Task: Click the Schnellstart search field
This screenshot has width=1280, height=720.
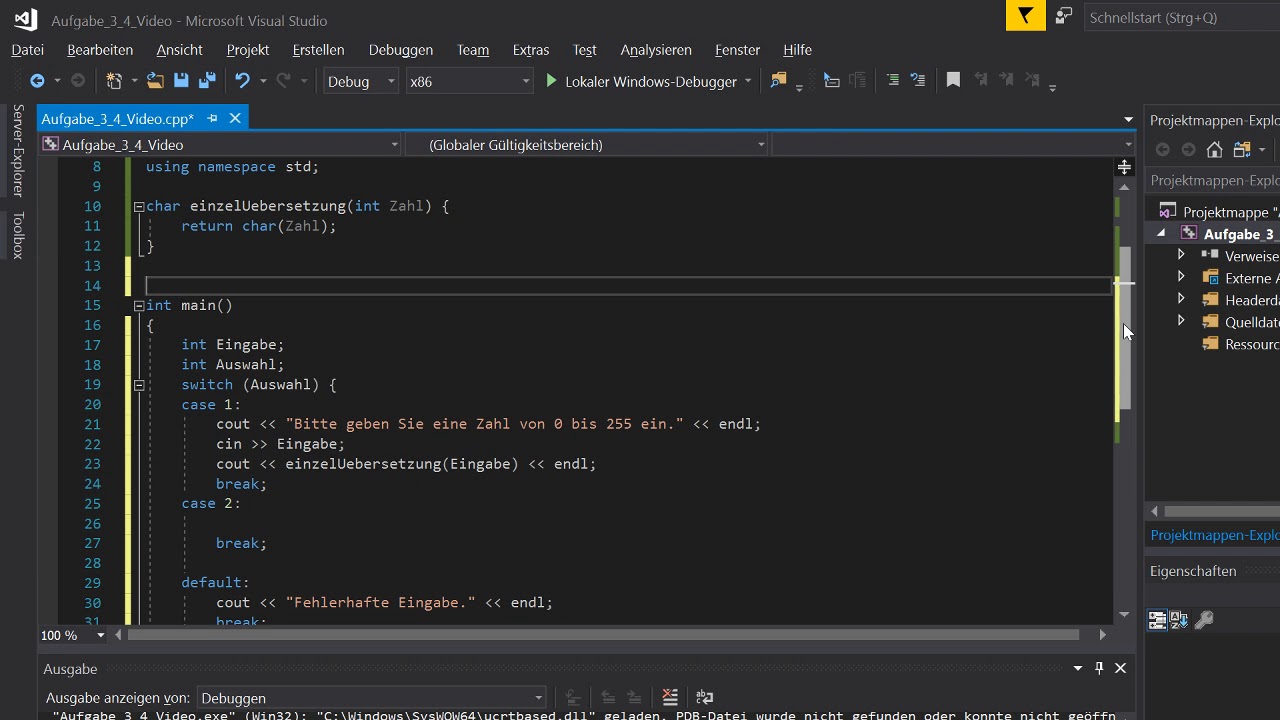Action: 1181,17
